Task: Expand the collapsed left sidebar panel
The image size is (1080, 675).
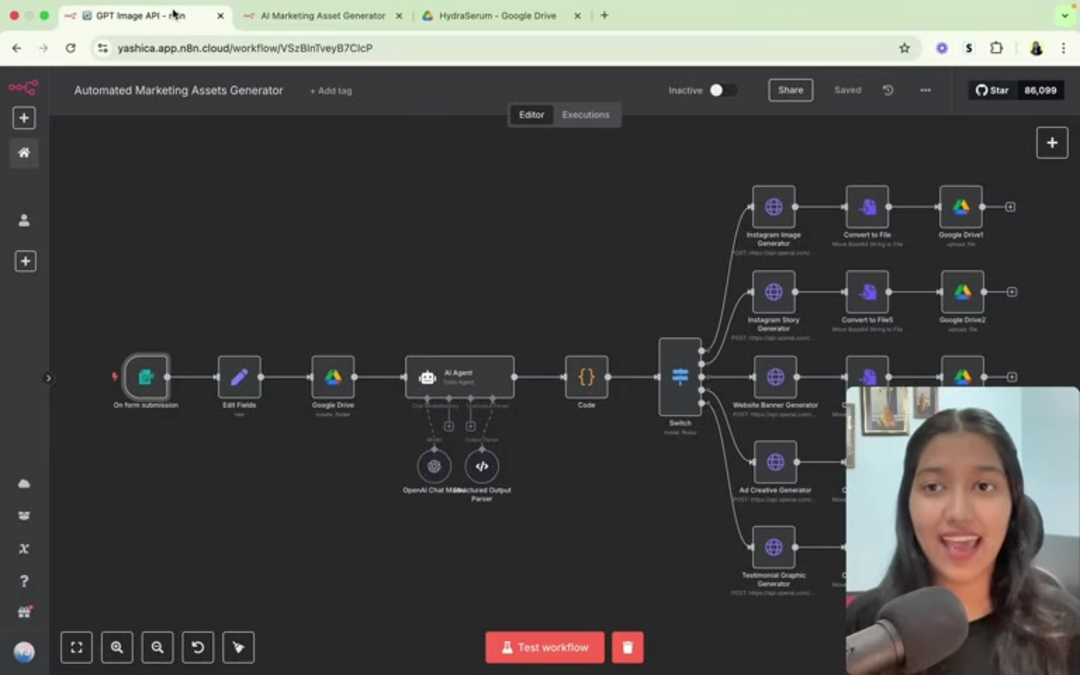Action: pos(48,378)
